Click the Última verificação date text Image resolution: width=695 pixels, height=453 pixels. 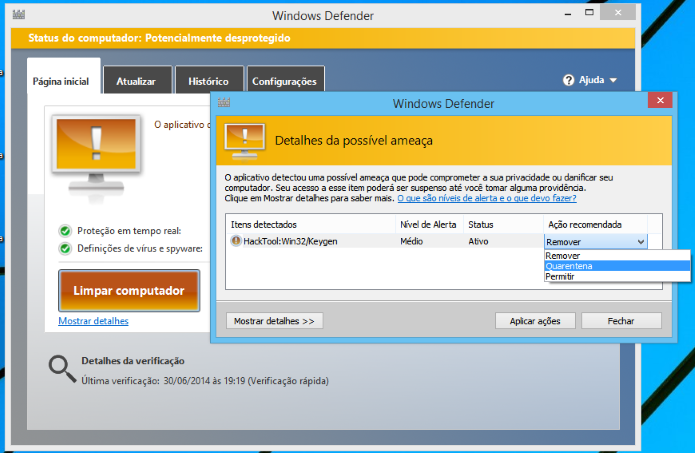pos(205,381)
